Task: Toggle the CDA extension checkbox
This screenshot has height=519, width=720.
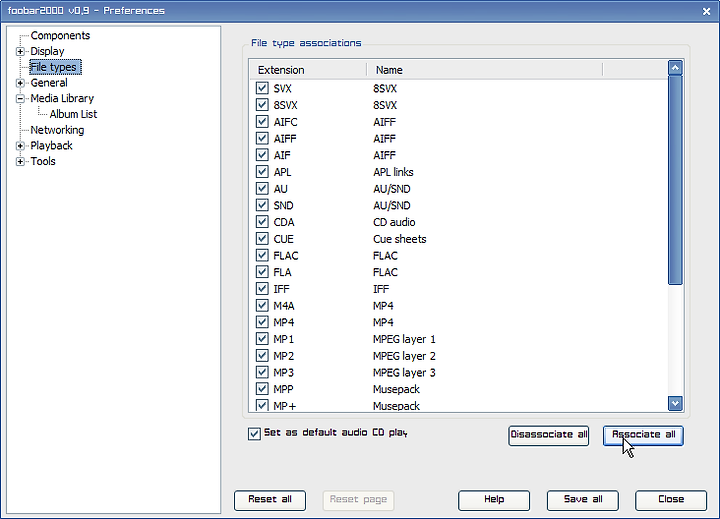Action: [262, 222]
